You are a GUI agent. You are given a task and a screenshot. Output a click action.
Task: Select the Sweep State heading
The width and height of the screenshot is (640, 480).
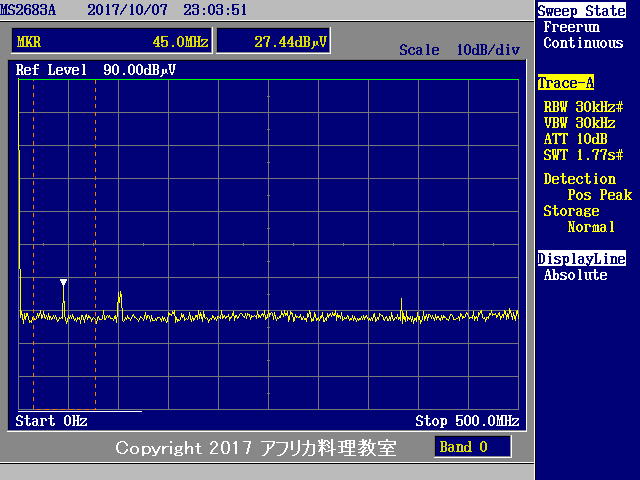[581, 11]
